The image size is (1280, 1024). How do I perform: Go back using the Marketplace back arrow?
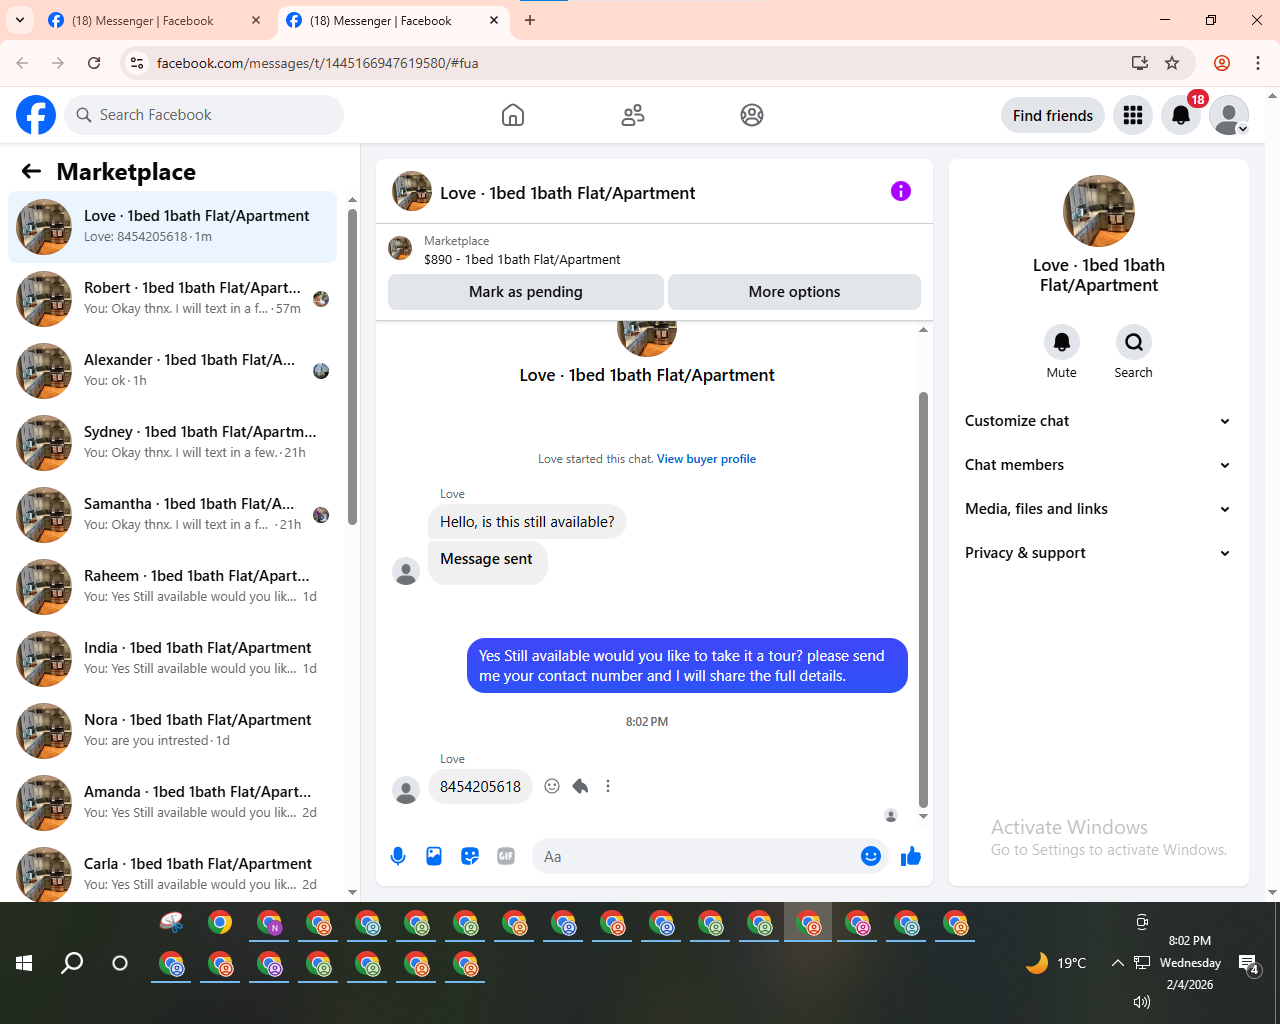(x=31, y=171)
